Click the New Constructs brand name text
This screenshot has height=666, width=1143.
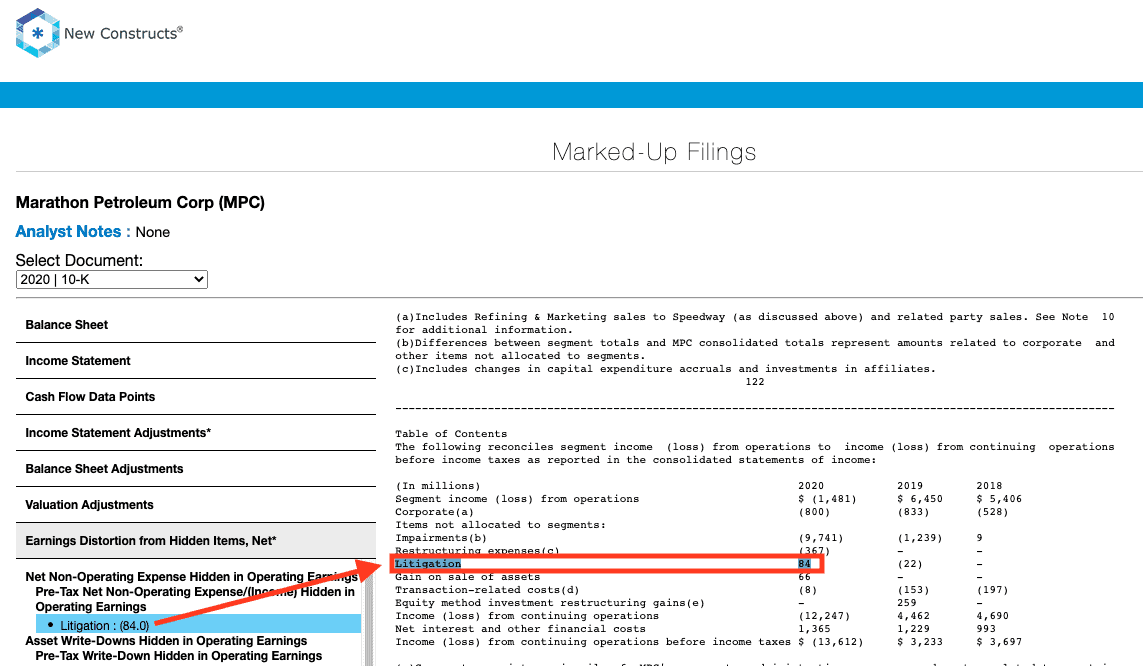(123, 34)
